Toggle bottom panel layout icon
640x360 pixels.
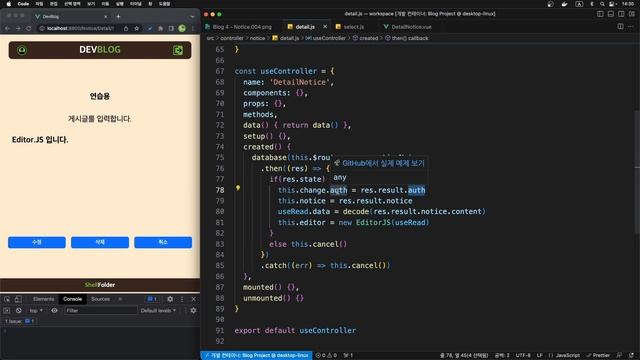coord(611,14)
